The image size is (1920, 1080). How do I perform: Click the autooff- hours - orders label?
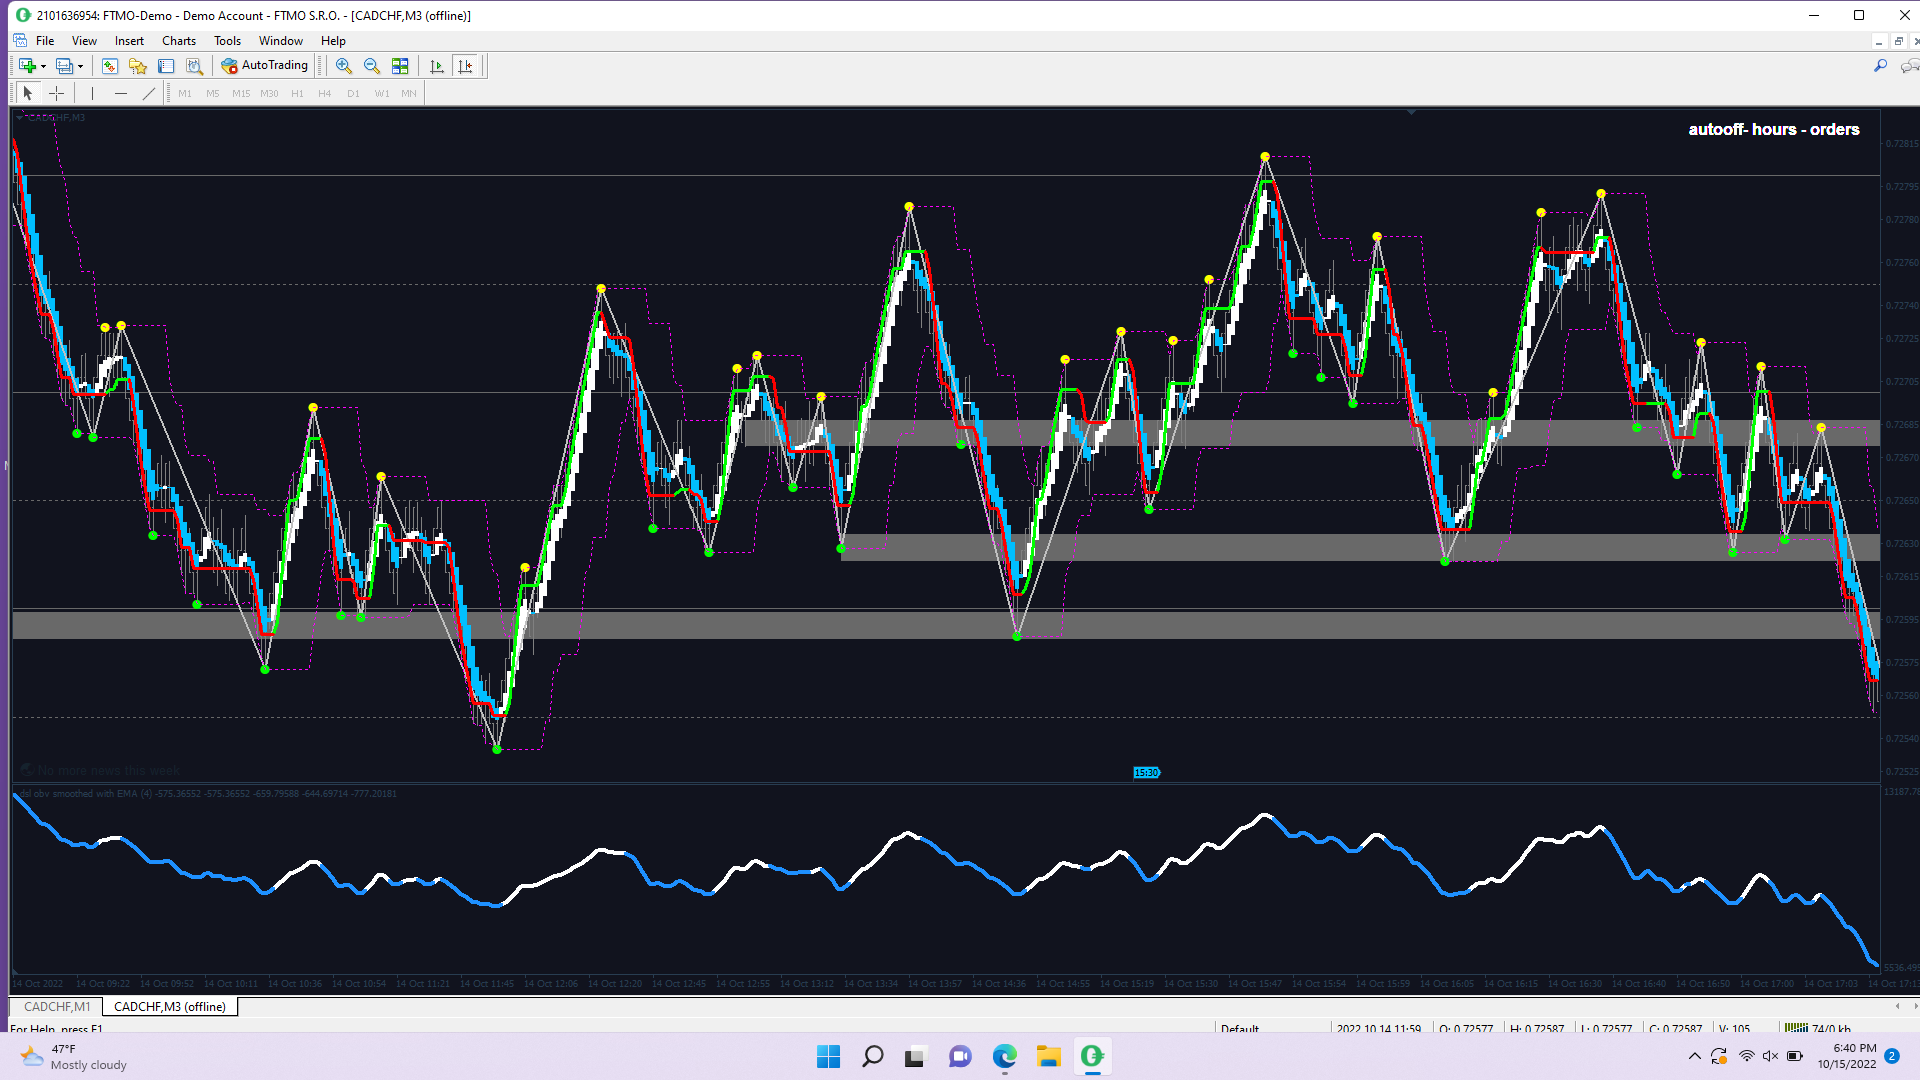click(x=1773, y=129)
